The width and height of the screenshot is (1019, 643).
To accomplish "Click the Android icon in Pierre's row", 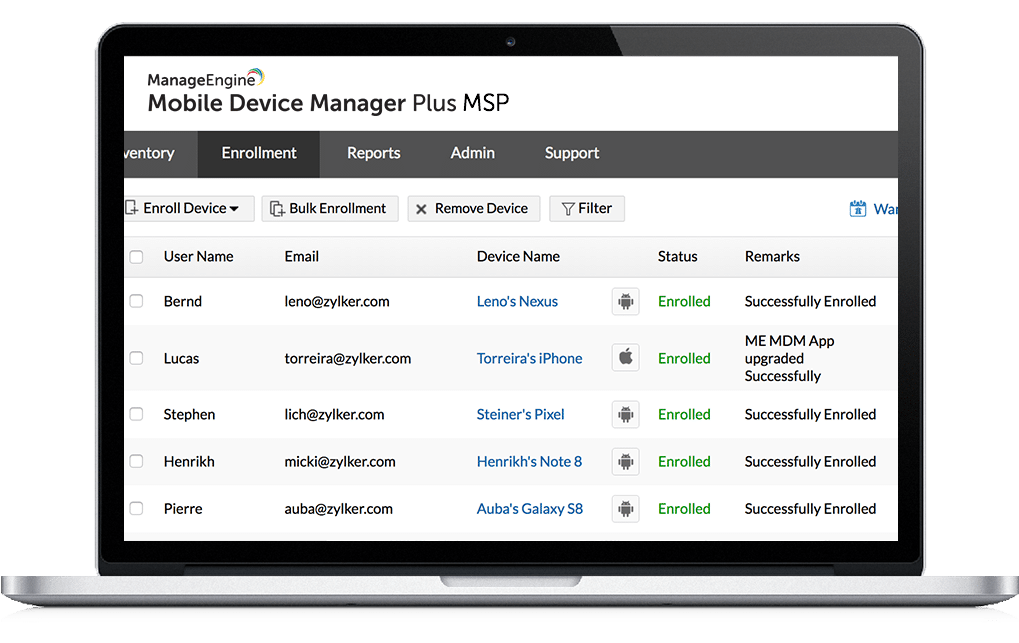I will [625, 508].
